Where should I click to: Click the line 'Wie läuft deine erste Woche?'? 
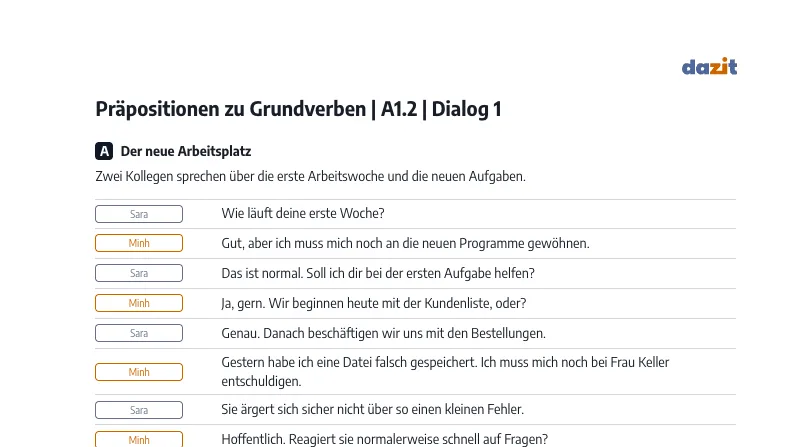[303, 213]
